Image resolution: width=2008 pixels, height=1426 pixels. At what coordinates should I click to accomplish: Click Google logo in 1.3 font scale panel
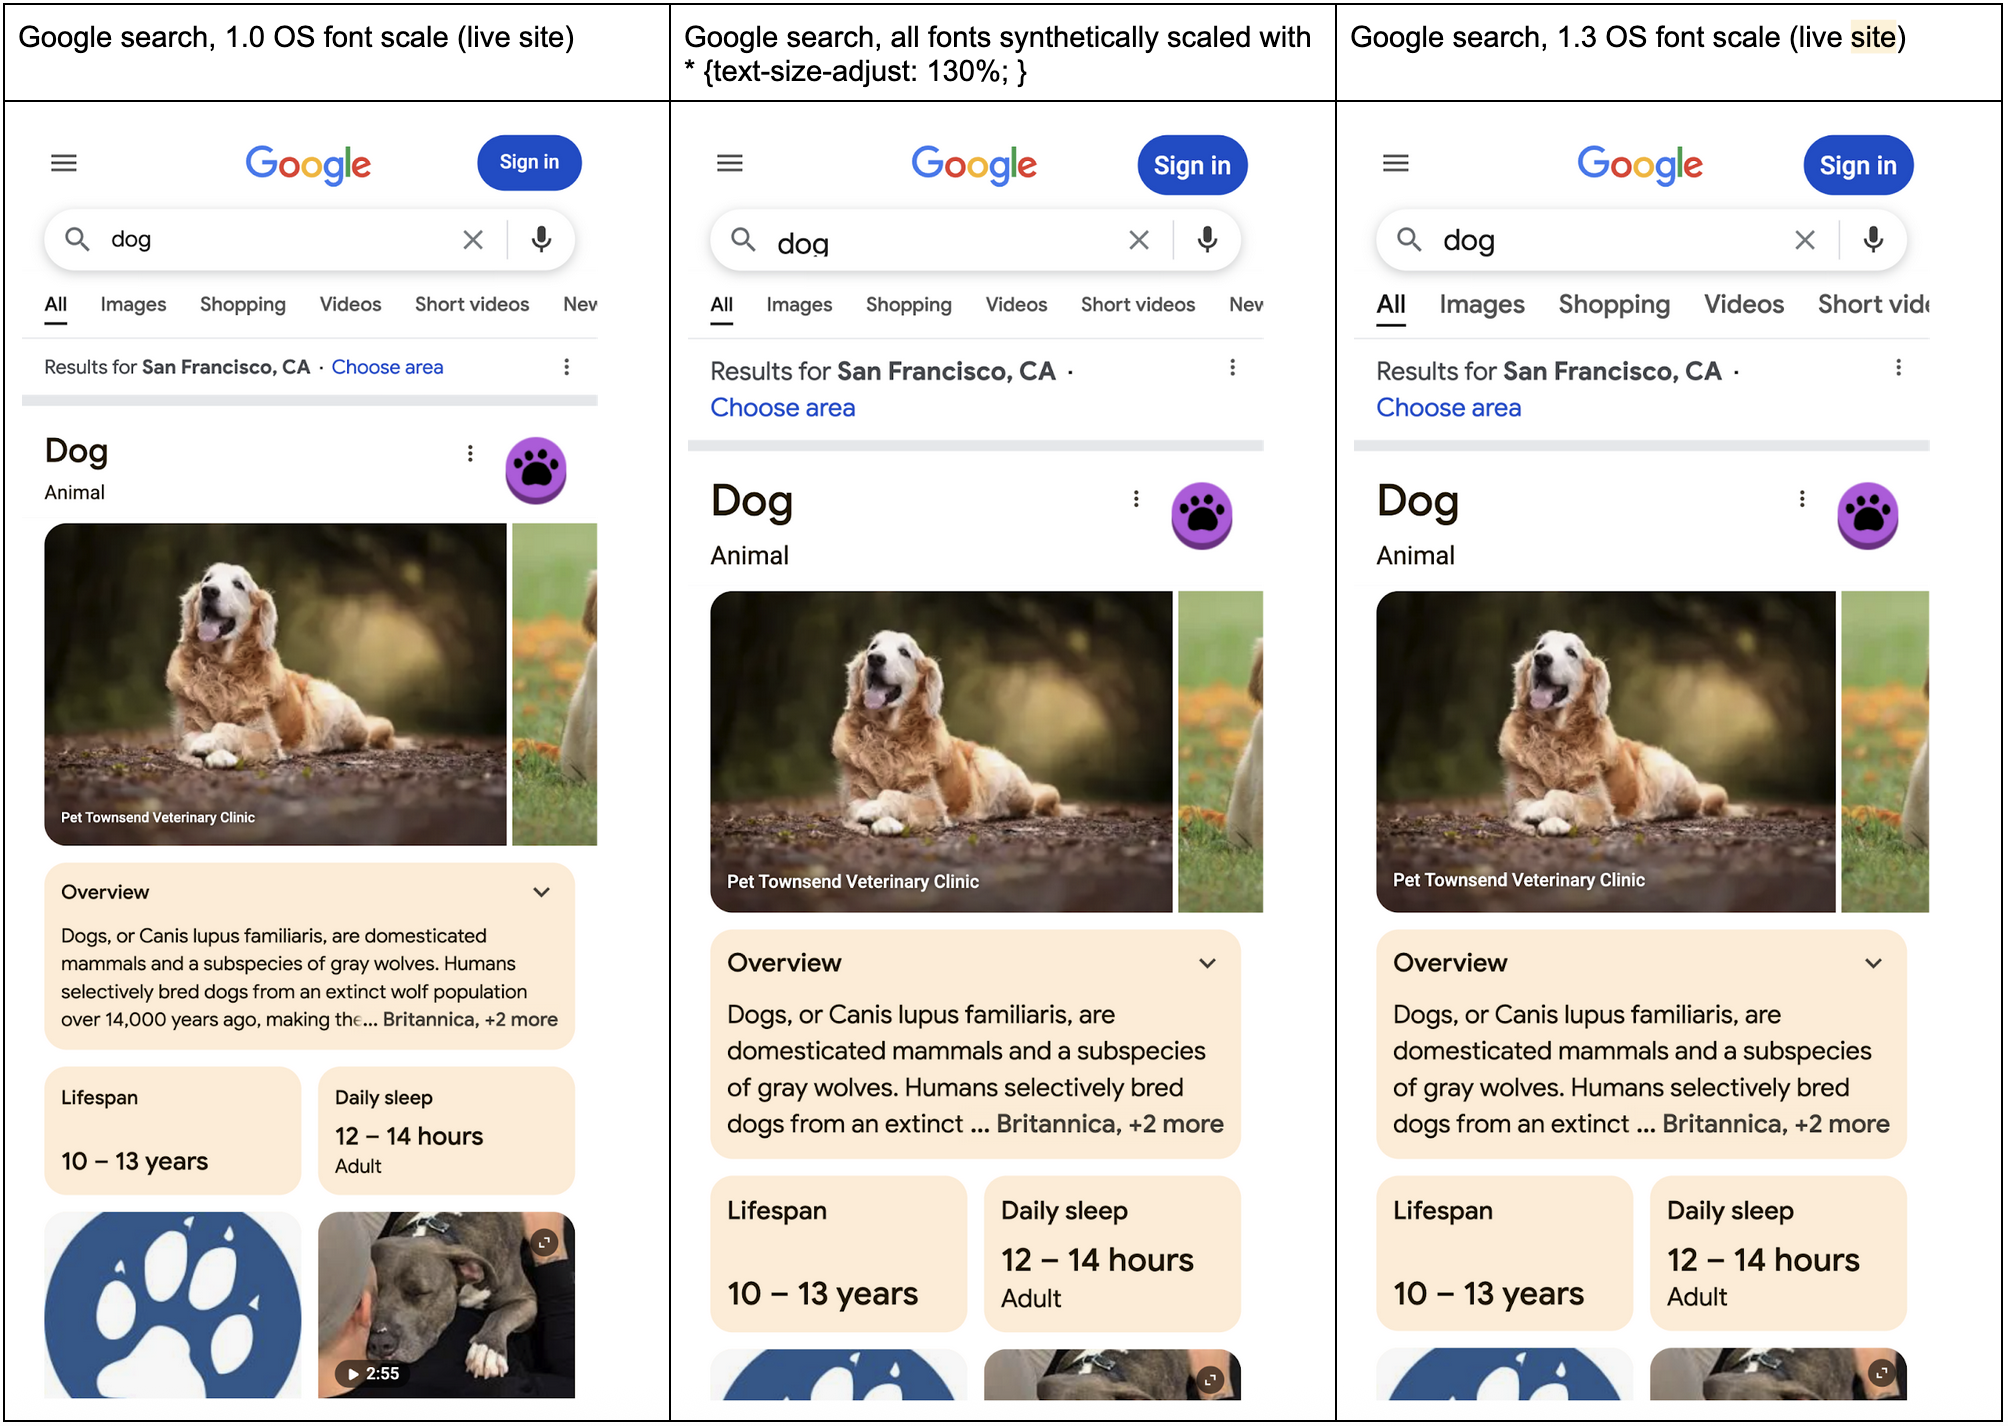coord(1640,165)
